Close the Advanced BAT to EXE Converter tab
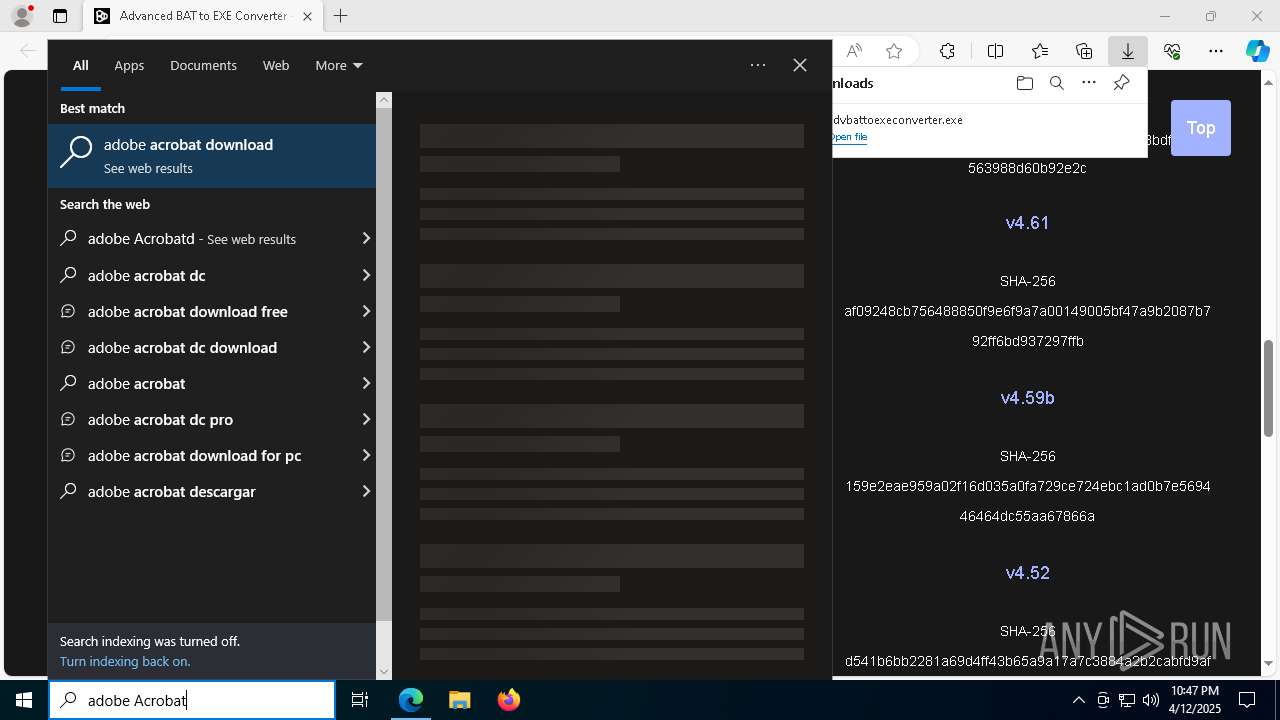Image resolution: width=1280 pixels, height=720 pixels. [x=307, y=16]
